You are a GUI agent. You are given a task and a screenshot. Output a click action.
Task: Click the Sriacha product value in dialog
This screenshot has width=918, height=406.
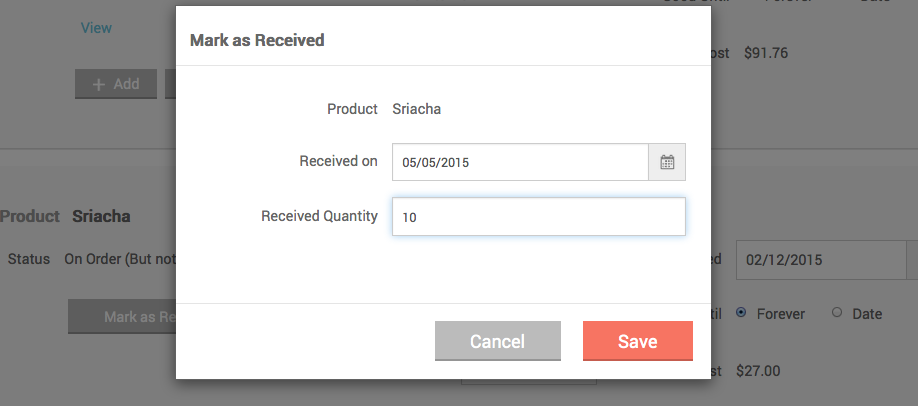(x=416, y=109)
